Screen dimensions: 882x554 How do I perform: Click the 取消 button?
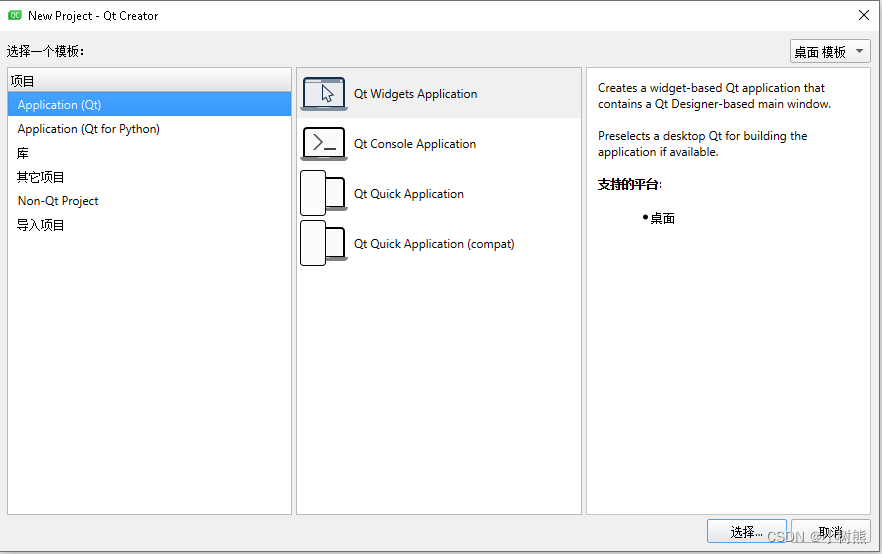pos(830,532)
